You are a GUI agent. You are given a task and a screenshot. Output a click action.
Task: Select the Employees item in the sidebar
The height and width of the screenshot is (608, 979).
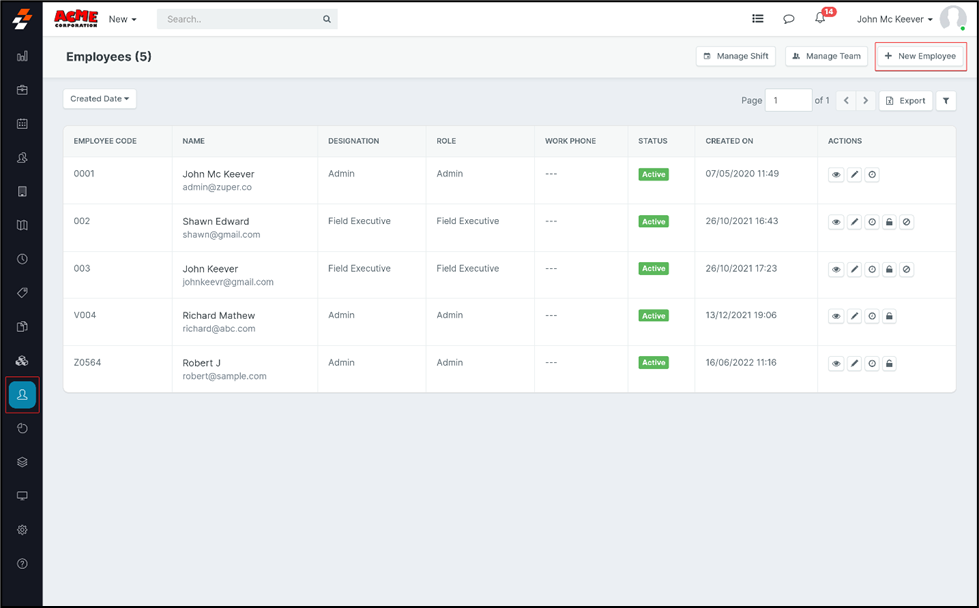click(x=22, y=395)
